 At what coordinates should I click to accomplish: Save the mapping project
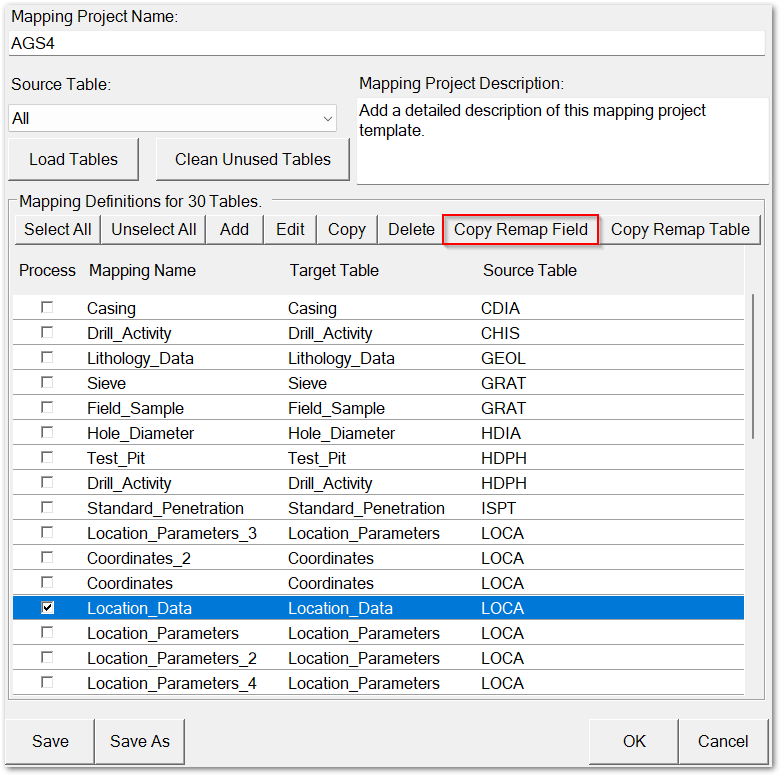(x=50, y=741)
